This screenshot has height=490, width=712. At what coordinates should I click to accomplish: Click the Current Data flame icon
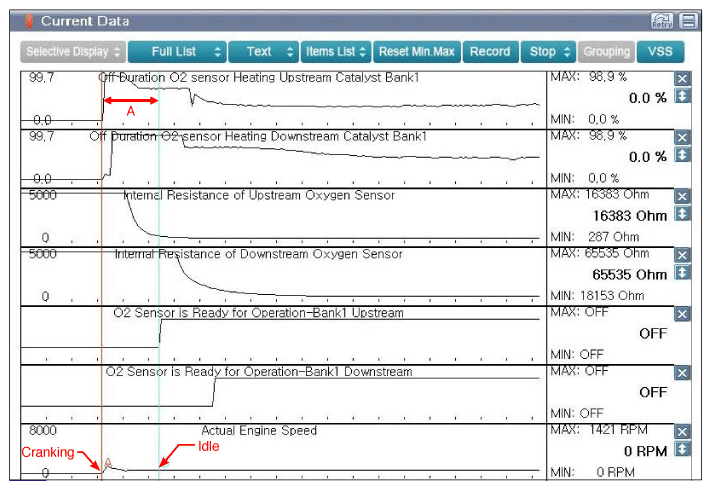[x=29, y=21]
